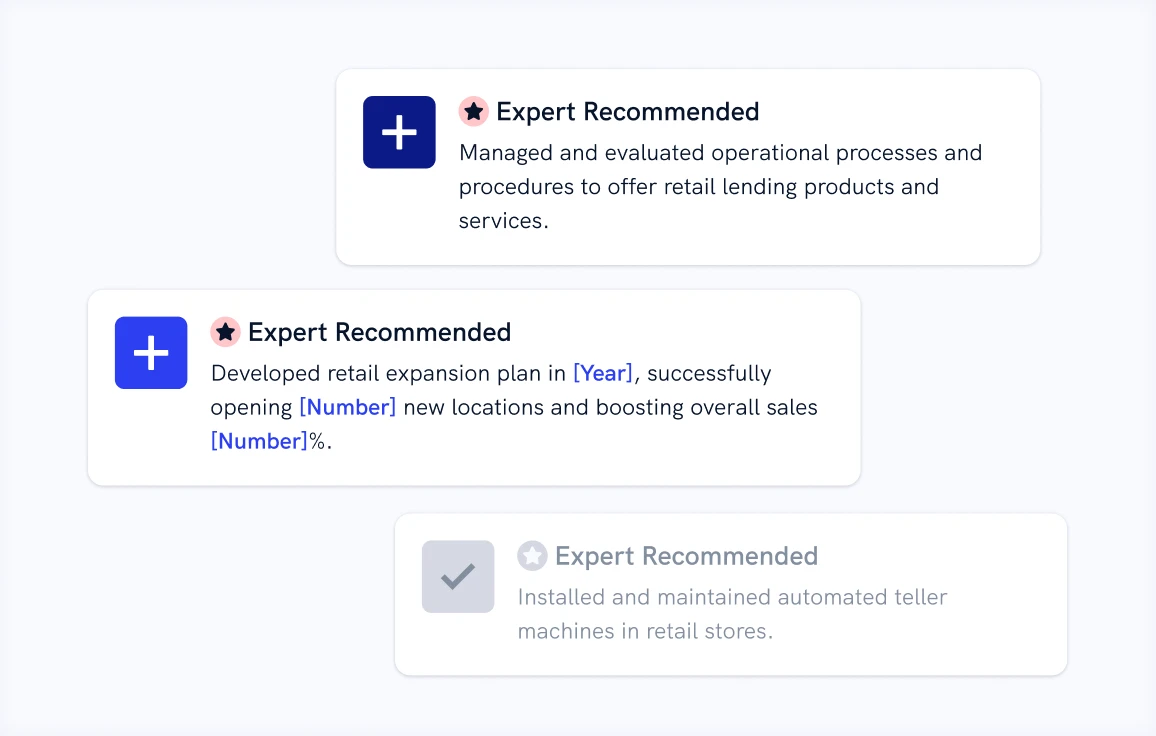The image size is (1156, 736).
Task: Click the dark navy plus icon
Action: point(399,132)
